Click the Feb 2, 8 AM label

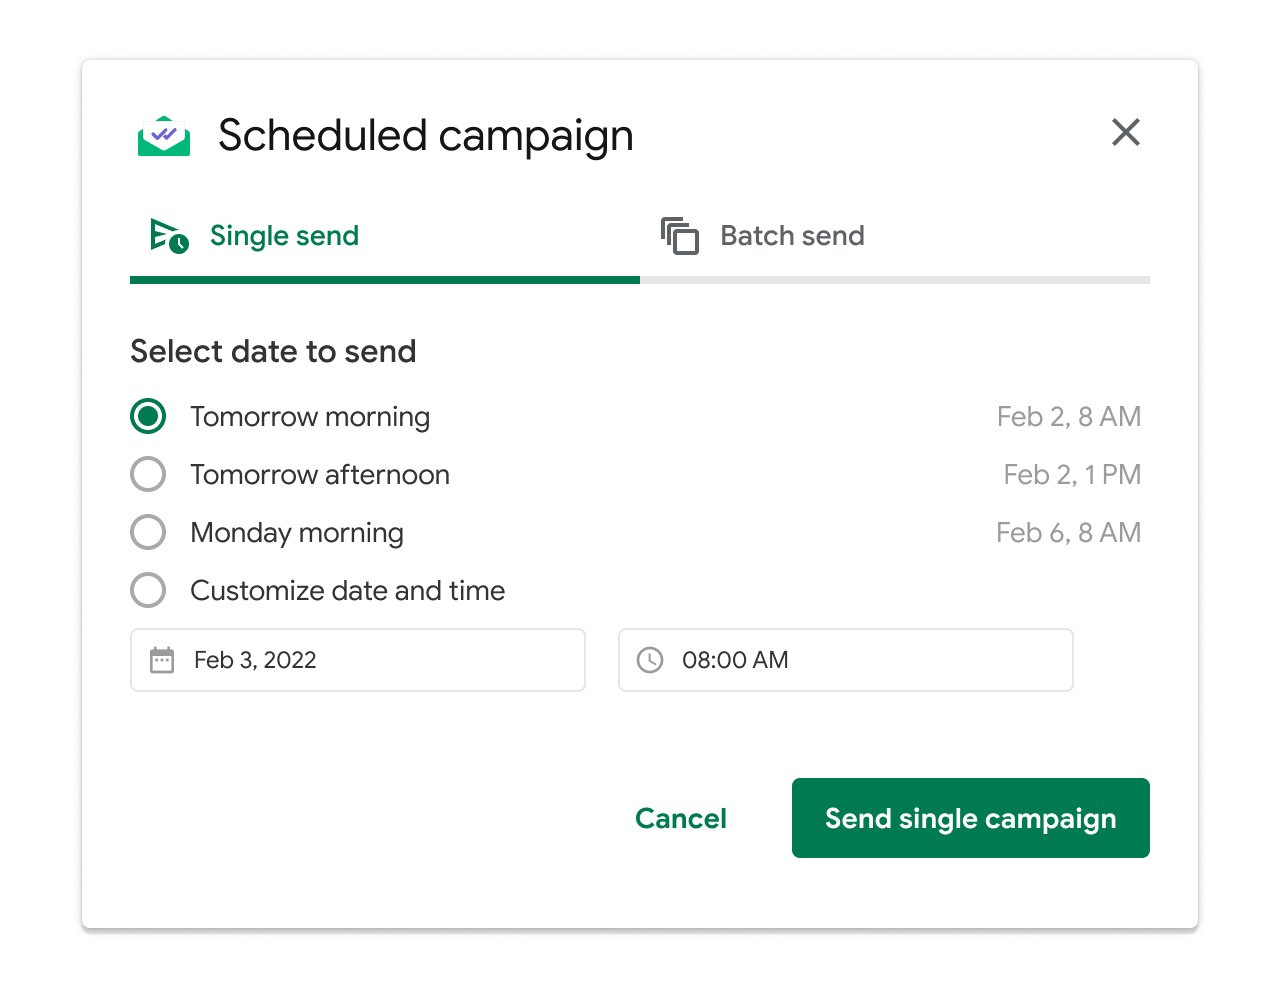[x=1069, y=416]
